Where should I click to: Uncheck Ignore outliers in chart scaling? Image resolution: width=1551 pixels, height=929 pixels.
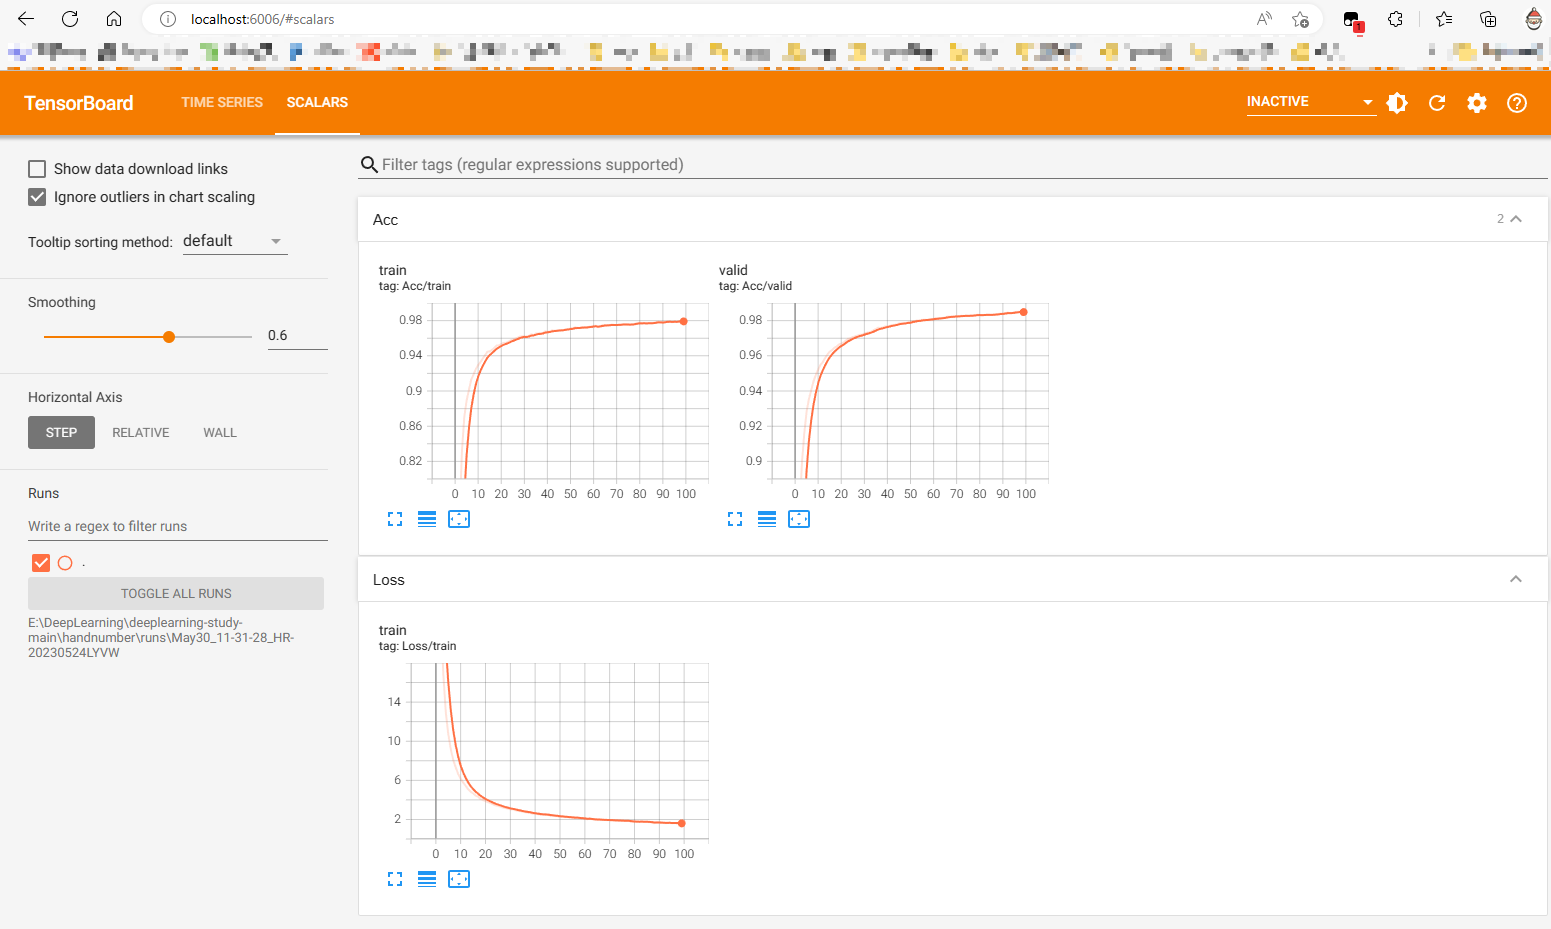37,197
